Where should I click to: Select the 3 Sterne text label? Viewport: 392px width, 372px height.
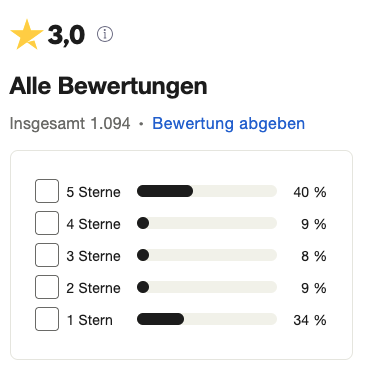(x=93, y=256)
